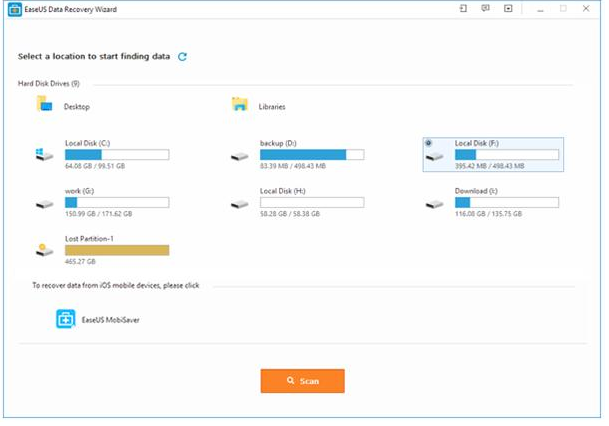The image size is (609, 426).
Task: Open the menu icon left of minimize
Action: tap(508, 9)
